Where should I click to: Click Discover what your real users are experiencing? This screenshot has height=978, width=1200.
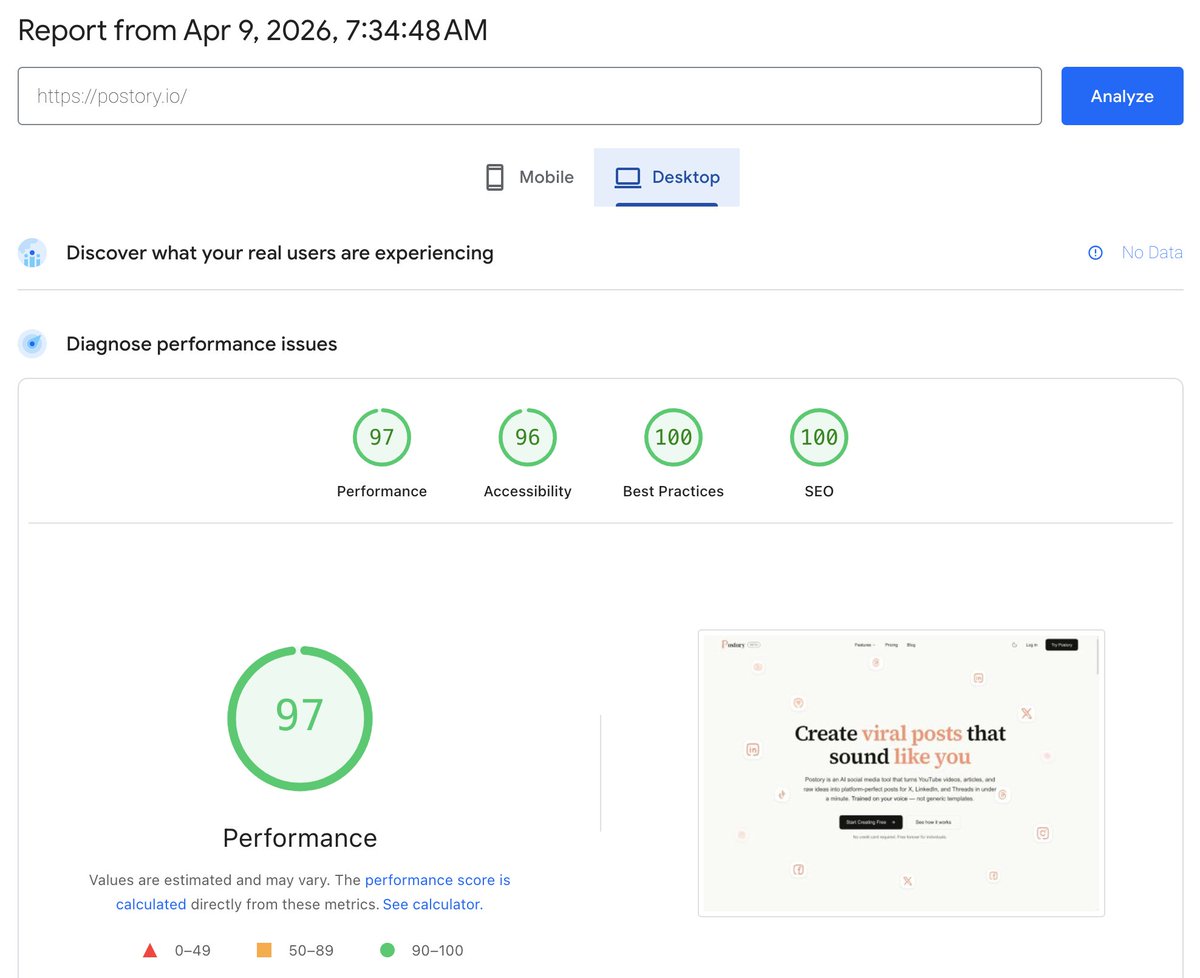click(x=280, y=253)
